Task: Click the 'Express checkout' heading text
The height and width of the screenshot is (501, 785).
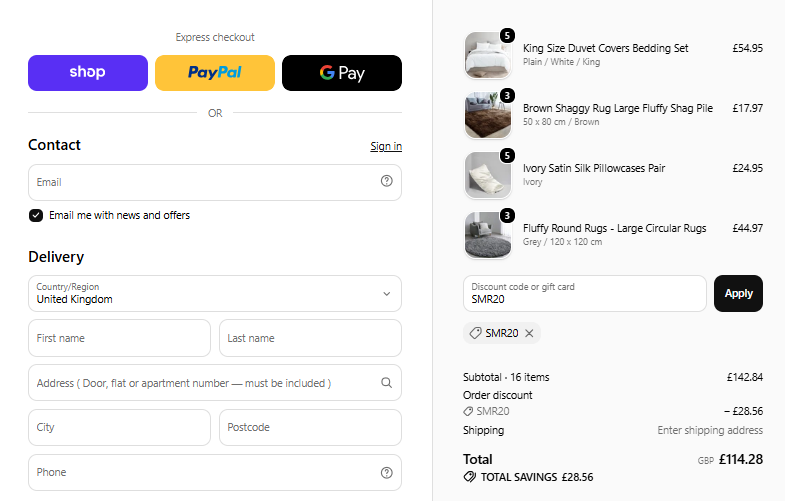Action: (215, 38)
